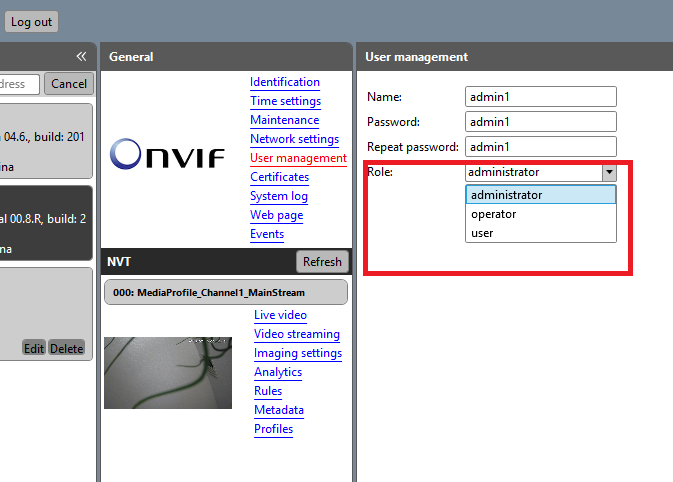This screenshot has width=673, height=482.
Task: Choose operator role option
Action: [x=541, y=214]
